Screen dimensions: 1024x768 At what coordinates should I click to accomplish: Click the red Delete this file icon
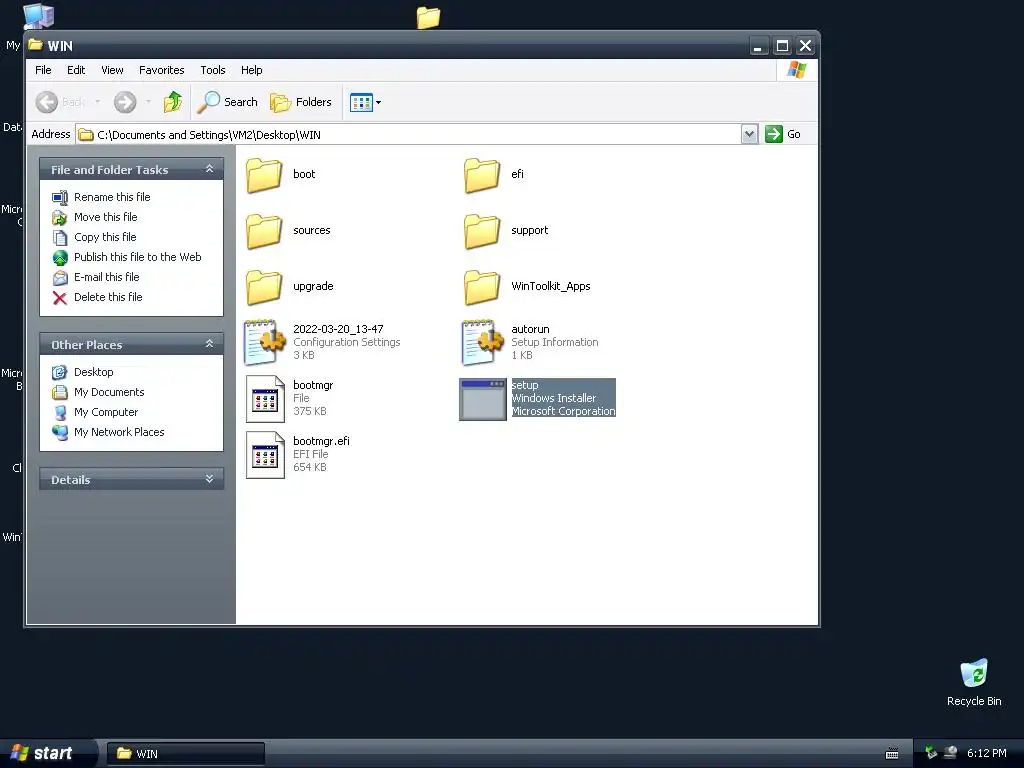[x=60, y=298]
